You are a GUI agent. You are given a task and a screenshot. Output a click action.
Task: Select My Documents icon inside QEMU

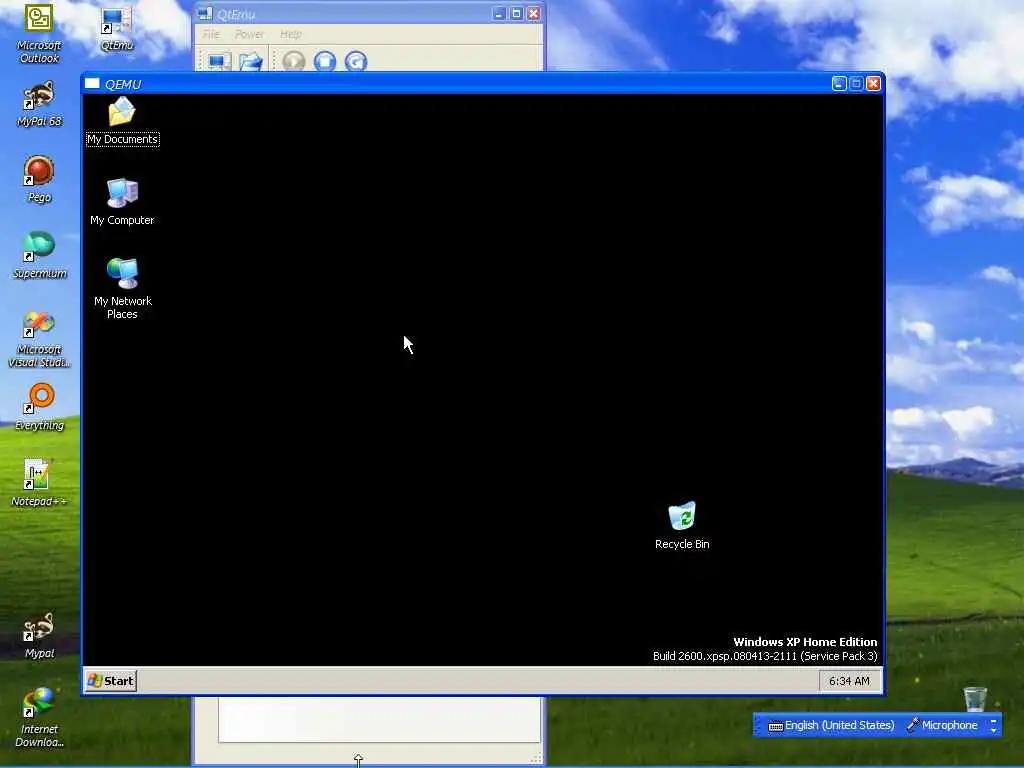pyautogui.click(x=122, y=121)
